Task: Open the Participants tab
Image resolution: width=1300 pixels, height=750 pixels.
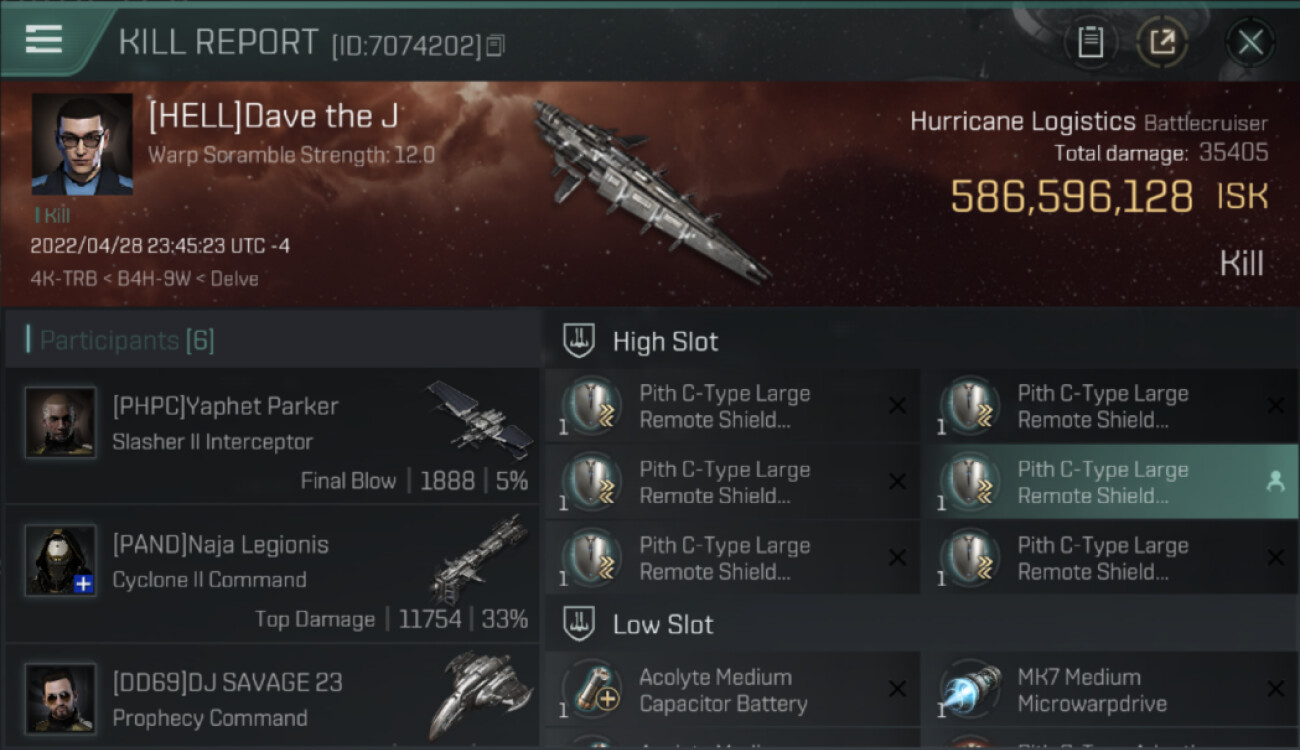Action: click(x=126, y=341)
